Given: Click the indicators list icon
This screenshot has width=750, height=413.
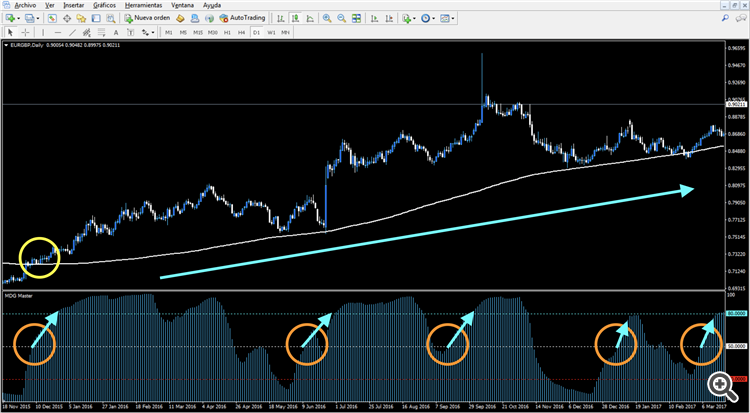Looking at the screenshot, I should (x=407, y=18).
